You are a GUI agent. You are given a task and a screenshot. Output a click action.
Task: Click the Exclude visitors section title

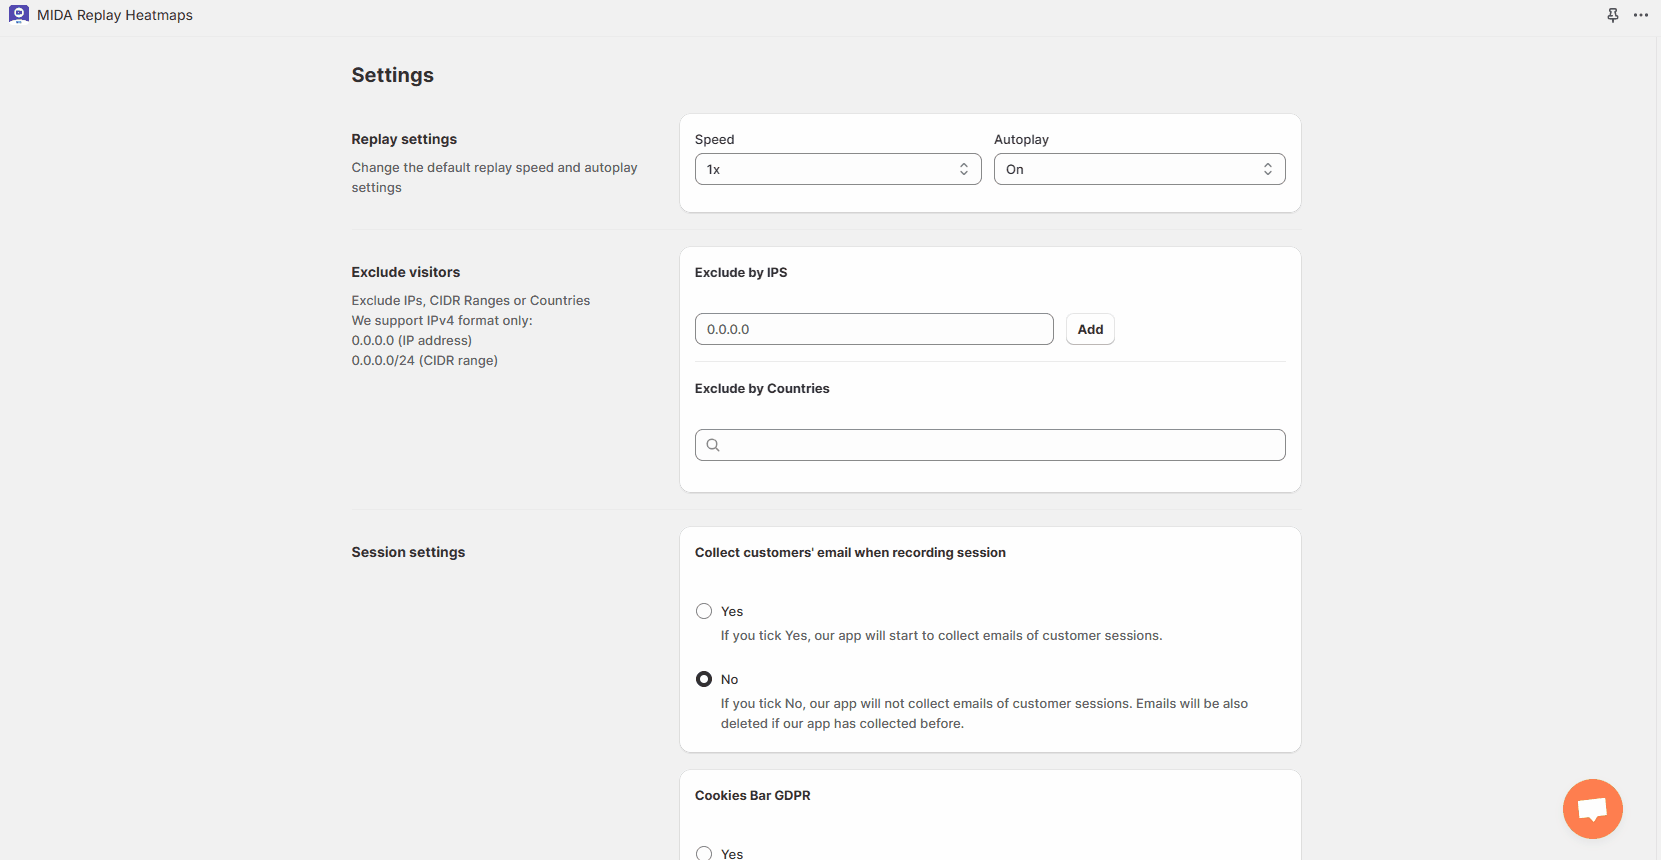405,272
